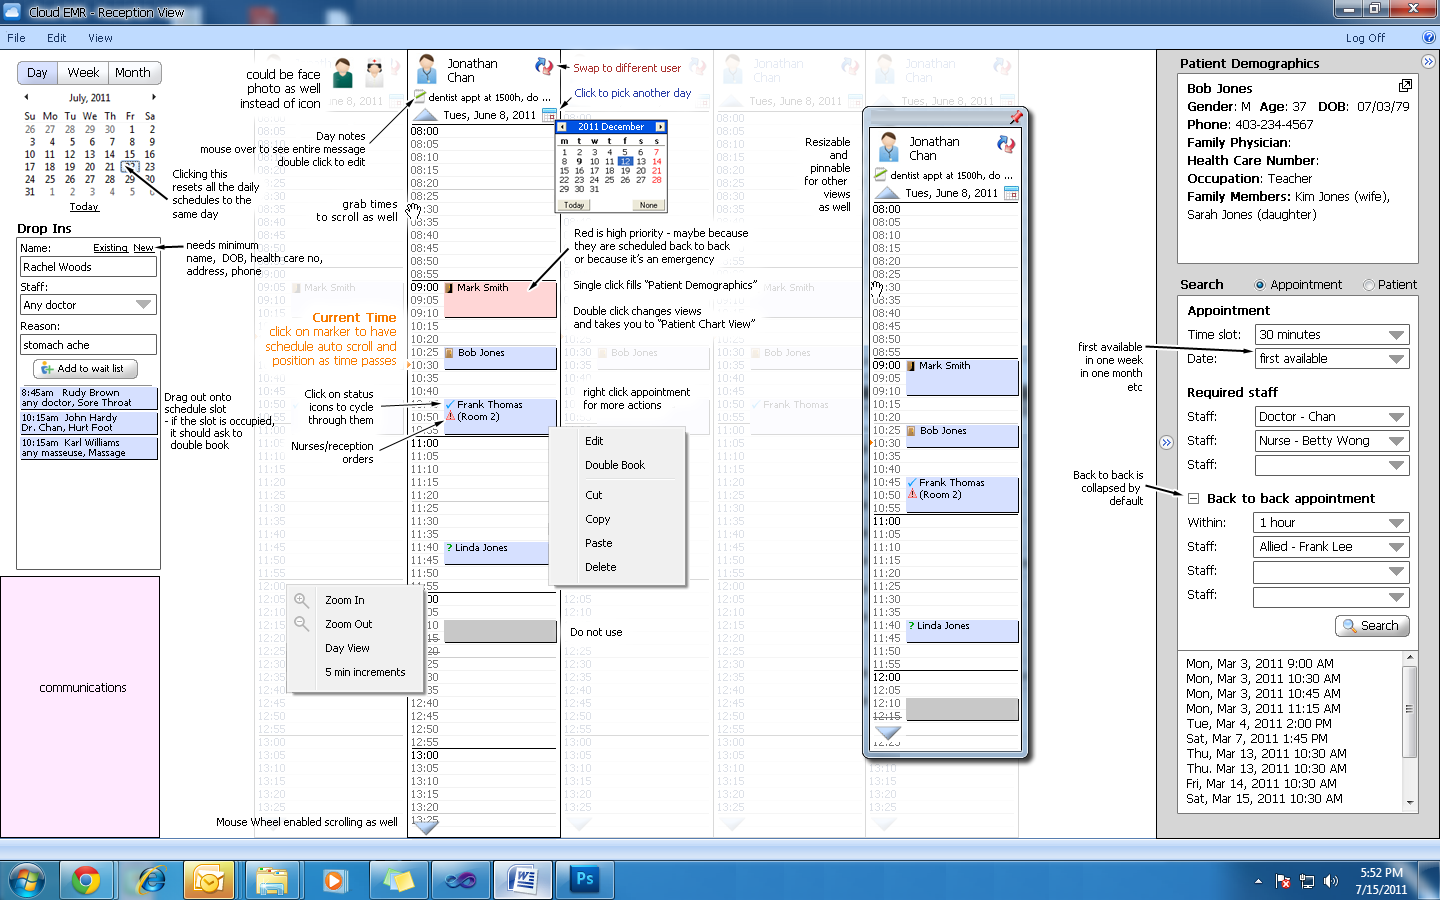The image size is (1440, 900).
Task: Click search results scrollbar down arrow
Action: [1410, 802]
